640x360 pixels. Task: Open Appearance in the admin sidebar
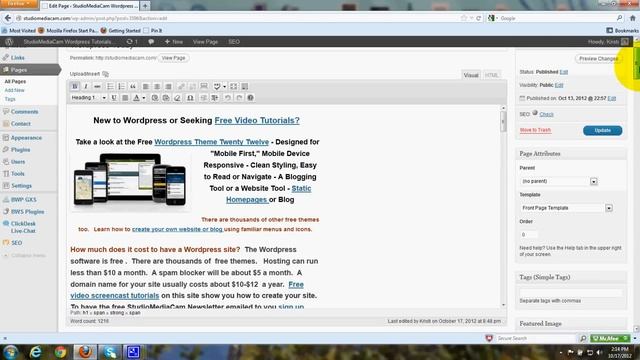point(26,138)
